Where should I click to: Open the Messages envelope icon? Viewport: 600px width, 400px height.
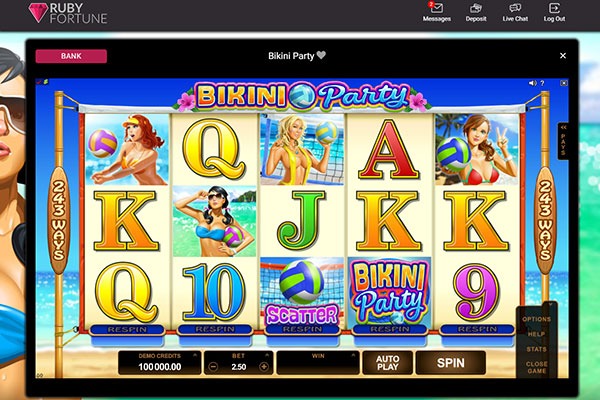point(437,8)
